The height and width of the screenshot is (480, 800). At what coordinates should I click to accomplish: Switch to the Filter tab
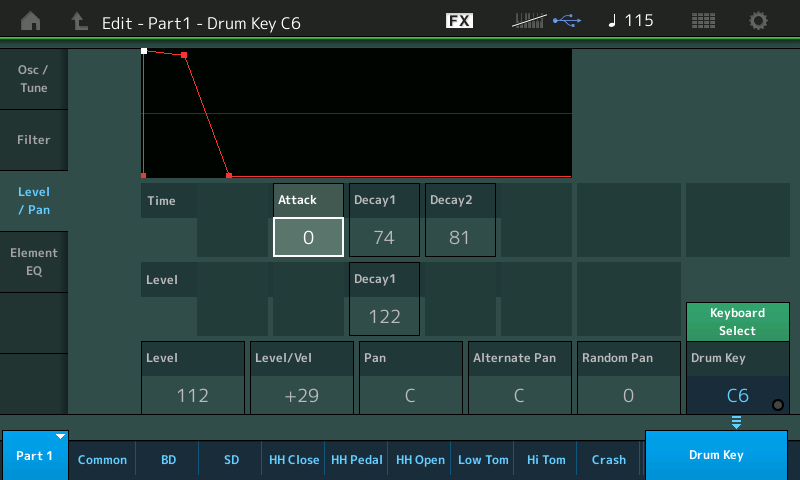click(34, 140)
